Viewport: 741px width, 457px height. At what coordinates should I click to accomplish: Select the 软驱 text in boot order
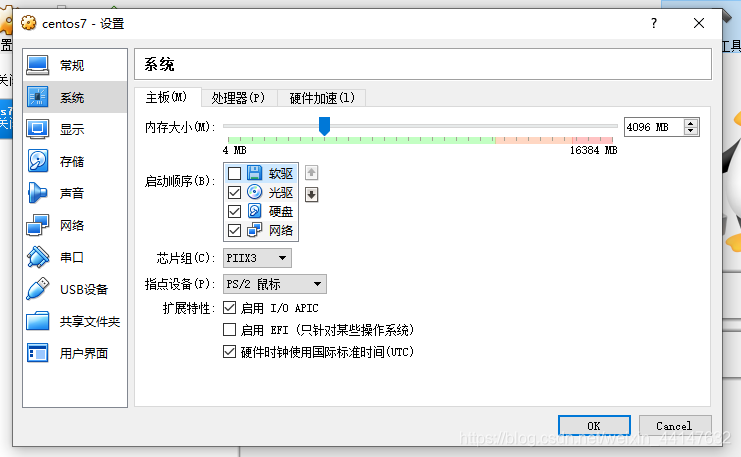point(281,173)
